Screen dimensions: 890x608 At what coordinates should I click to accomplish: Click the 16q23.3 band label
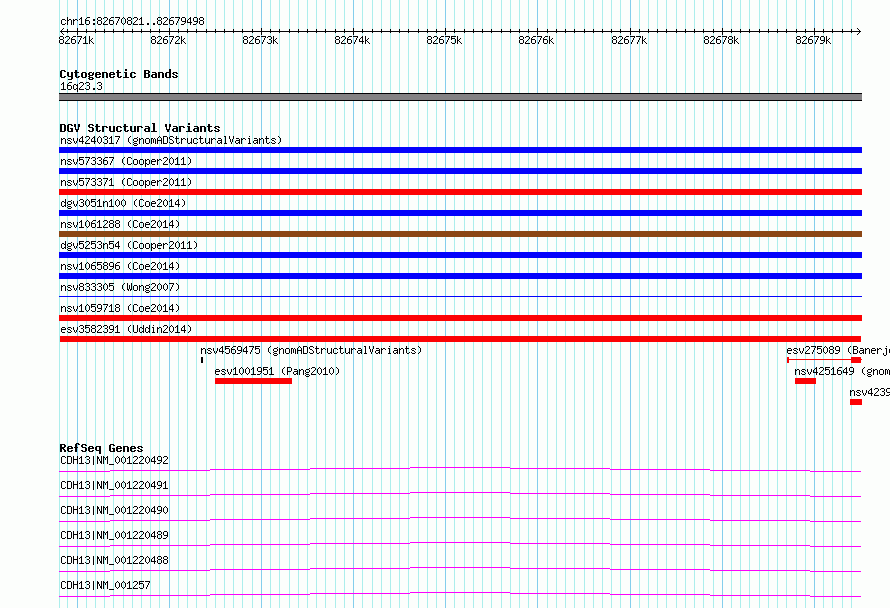click(81, 86)
